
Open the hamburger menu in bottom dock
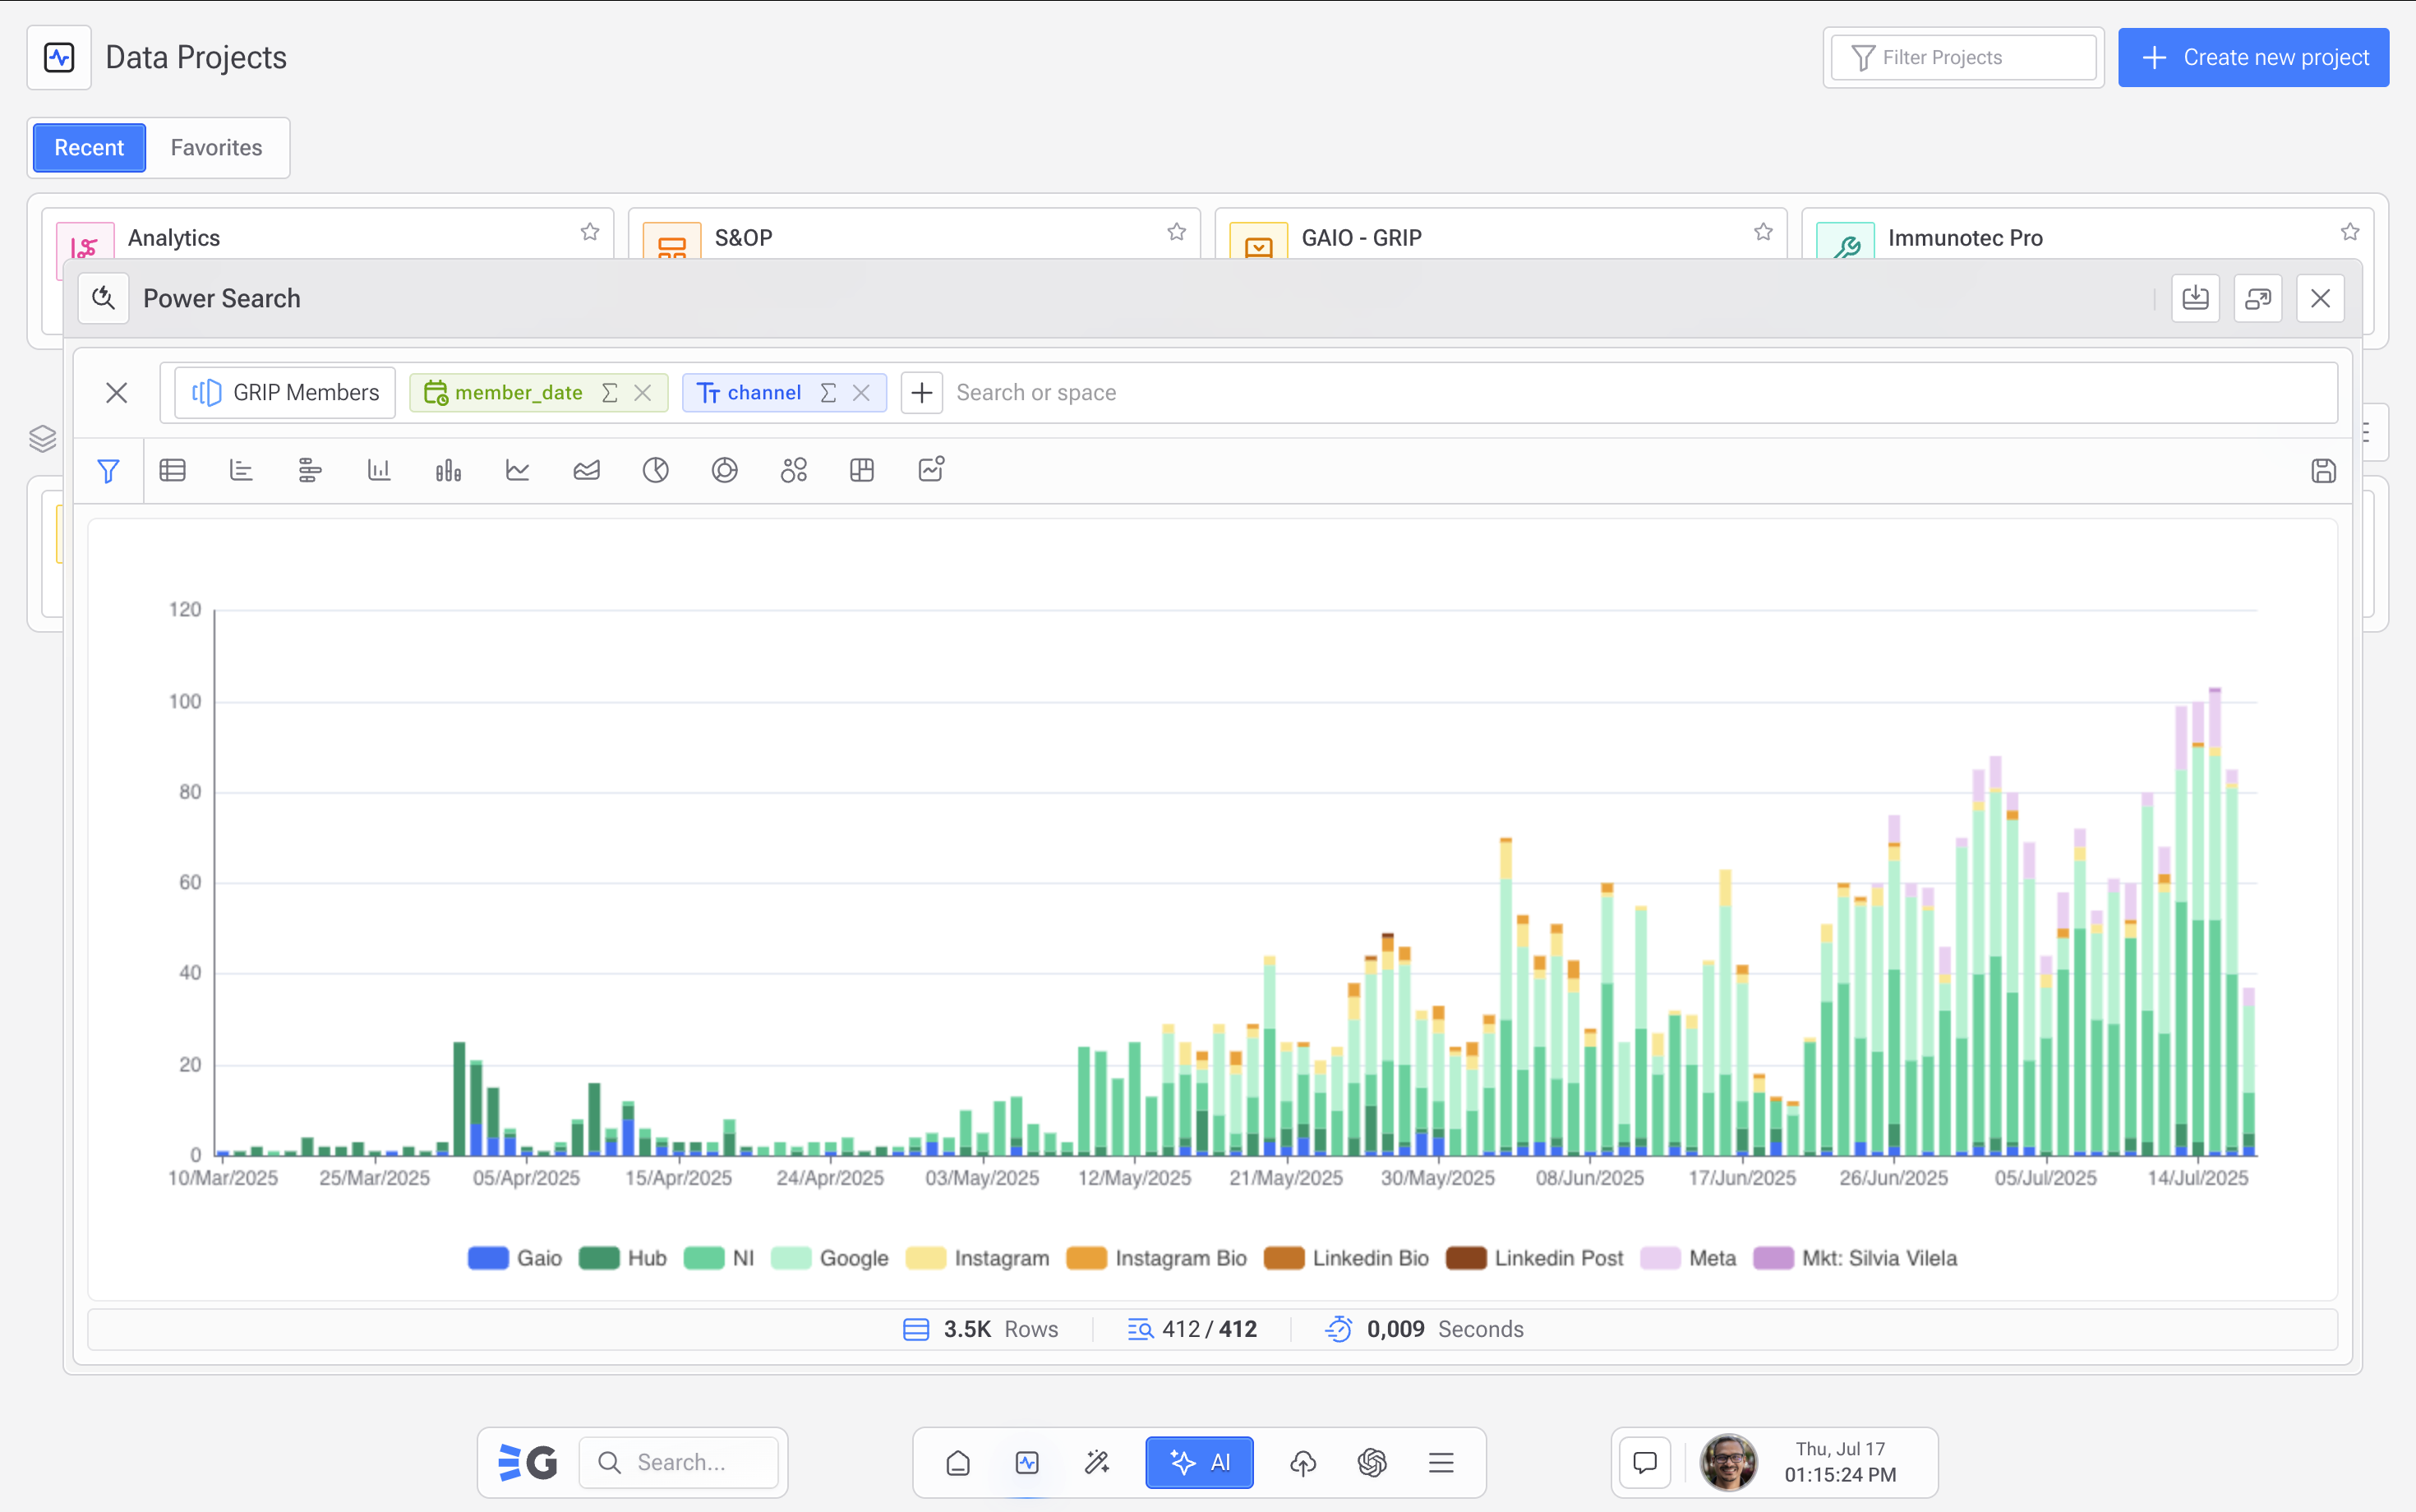[1440, 1463]
